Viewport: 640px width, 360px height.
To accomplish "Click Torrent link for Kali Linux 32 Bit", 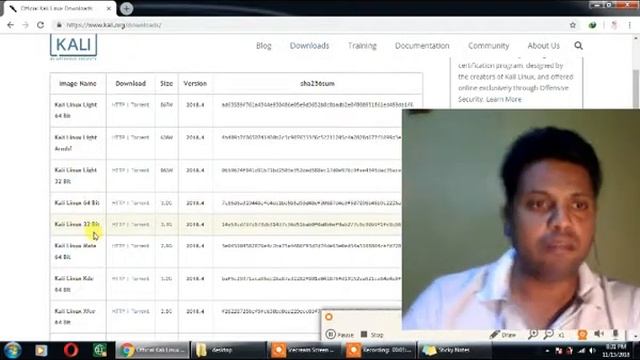I will (x=140, y=224).
